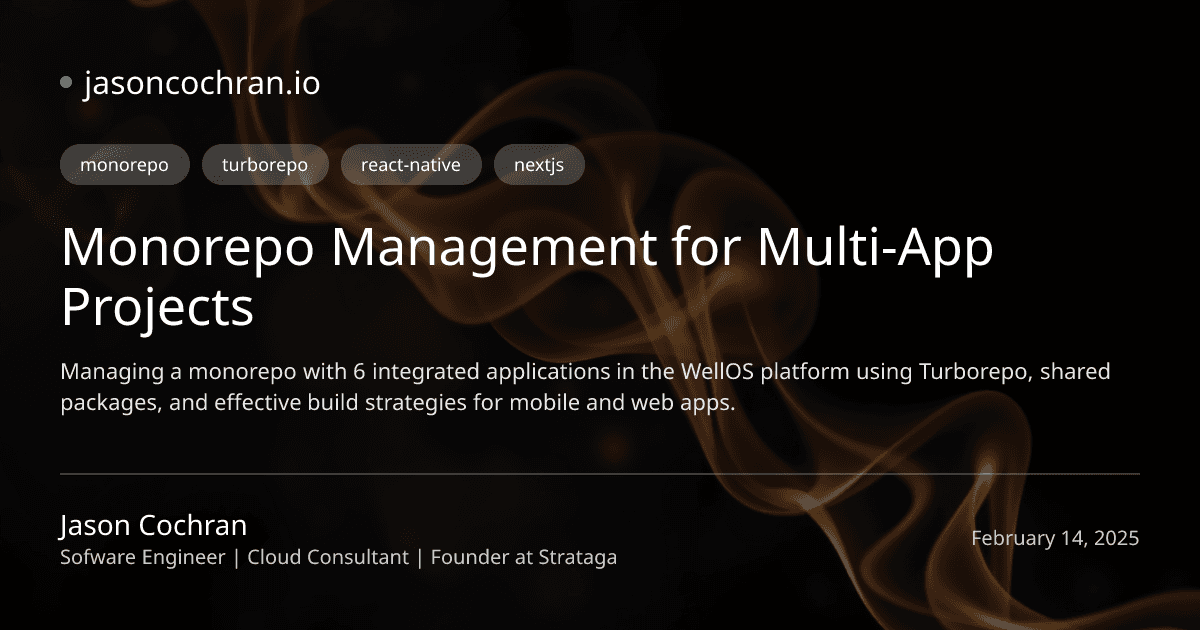This screenshot has width=1200, height=630.
Task: Click the Founder at Strataga text
Action: tap(523, 557)
